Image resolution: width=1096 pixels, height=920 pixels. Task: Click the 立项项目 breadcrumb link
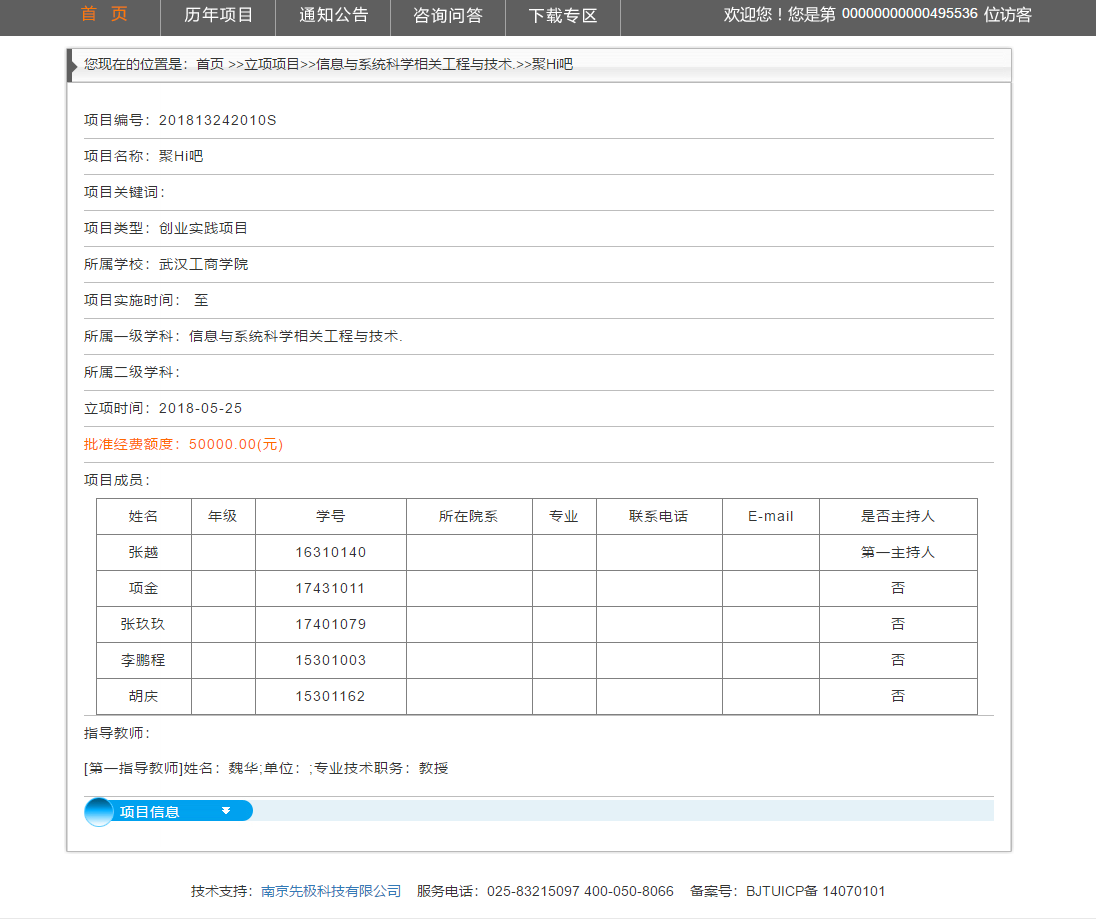pos(272,64)
